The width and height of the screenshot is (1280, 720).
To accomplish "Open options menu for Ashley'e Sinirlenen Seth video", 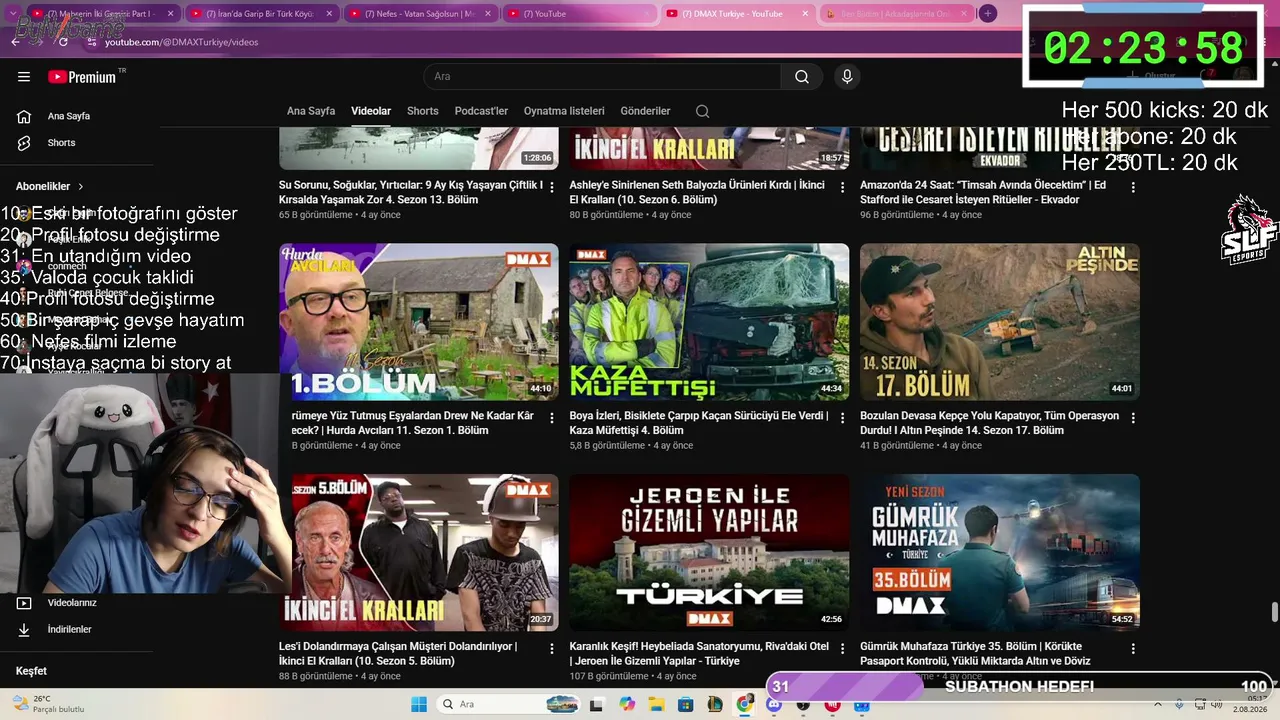I will tap(842, 187).
